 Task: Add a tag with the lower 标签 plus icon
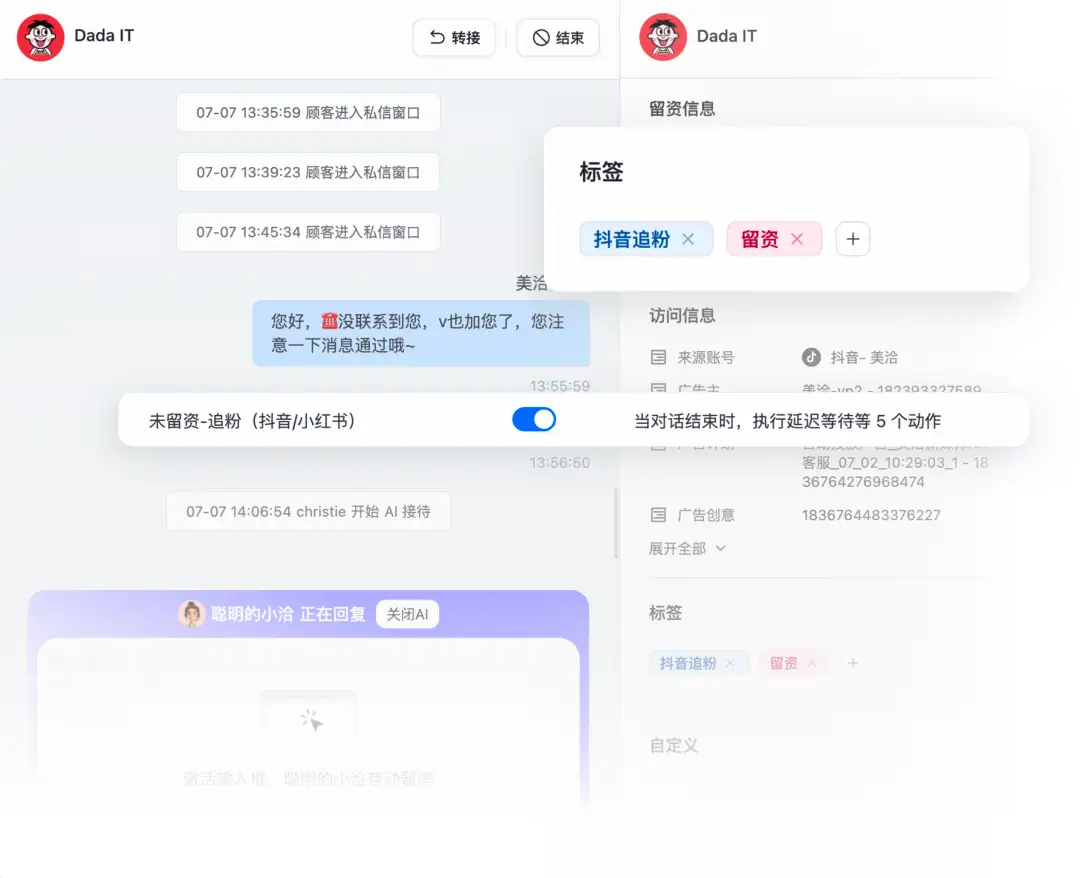853,663
